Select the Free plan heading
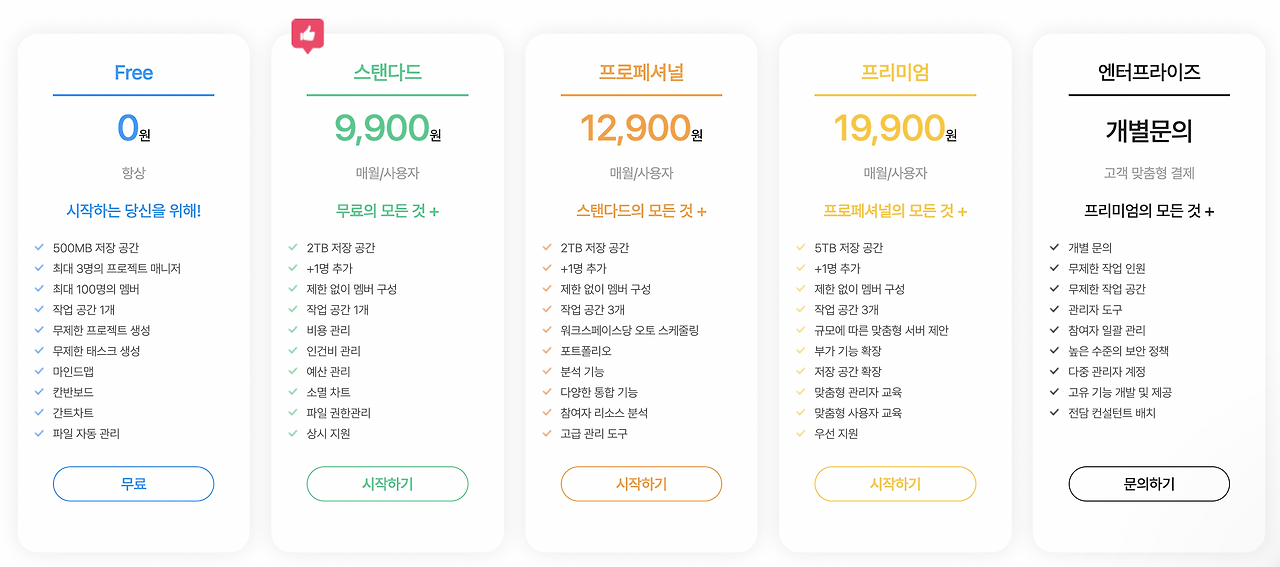The image size is (1280, 567). pyautogui.click(x=133, y=73)
